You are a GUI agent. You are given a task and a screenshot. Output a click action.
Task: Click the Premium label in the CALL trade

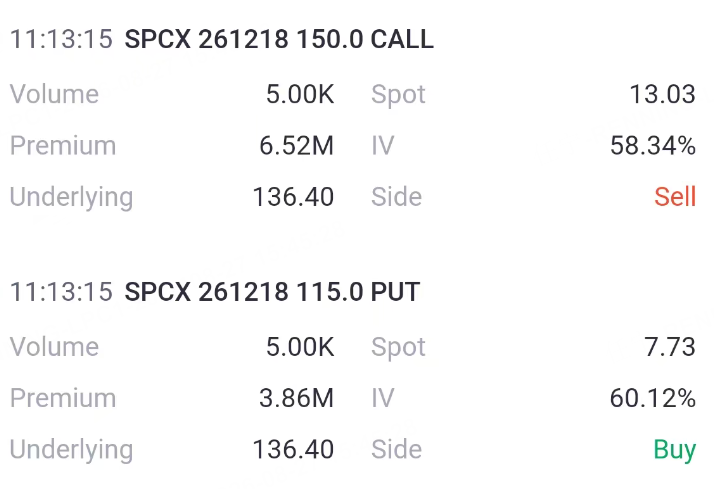pyautogui.click(x=63, y=146)
